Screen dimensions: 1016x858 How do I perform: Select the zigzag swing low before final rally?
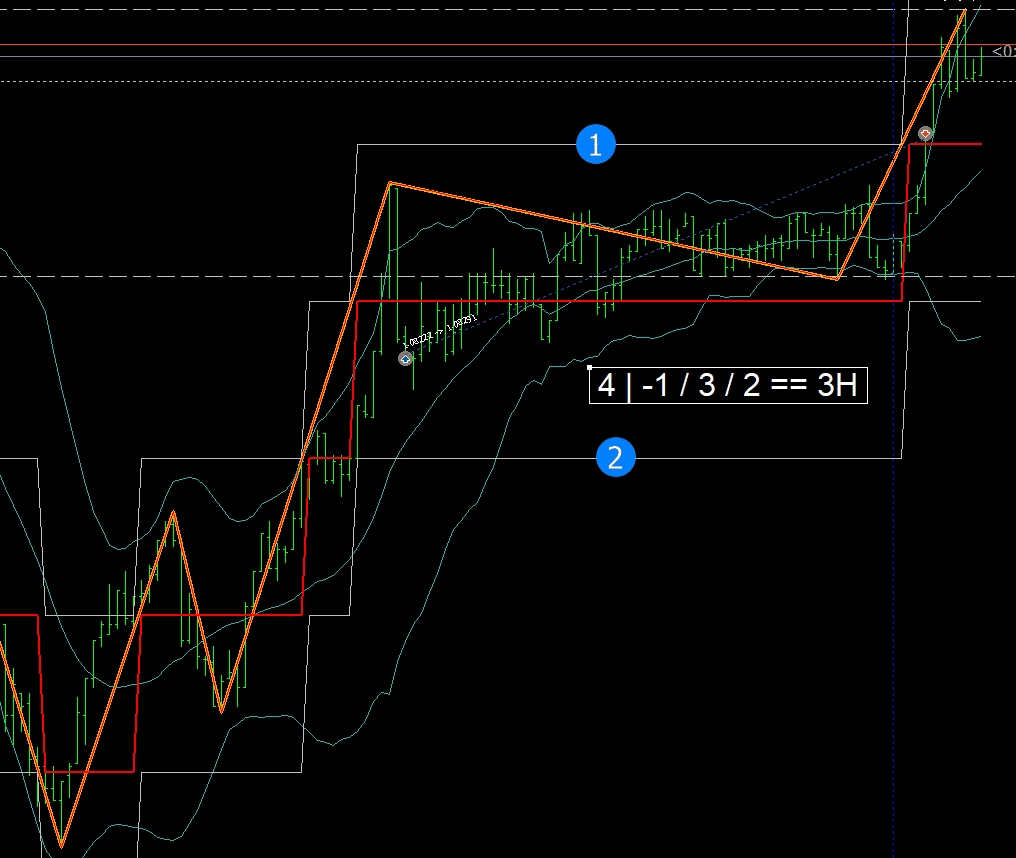coord(838,278)
